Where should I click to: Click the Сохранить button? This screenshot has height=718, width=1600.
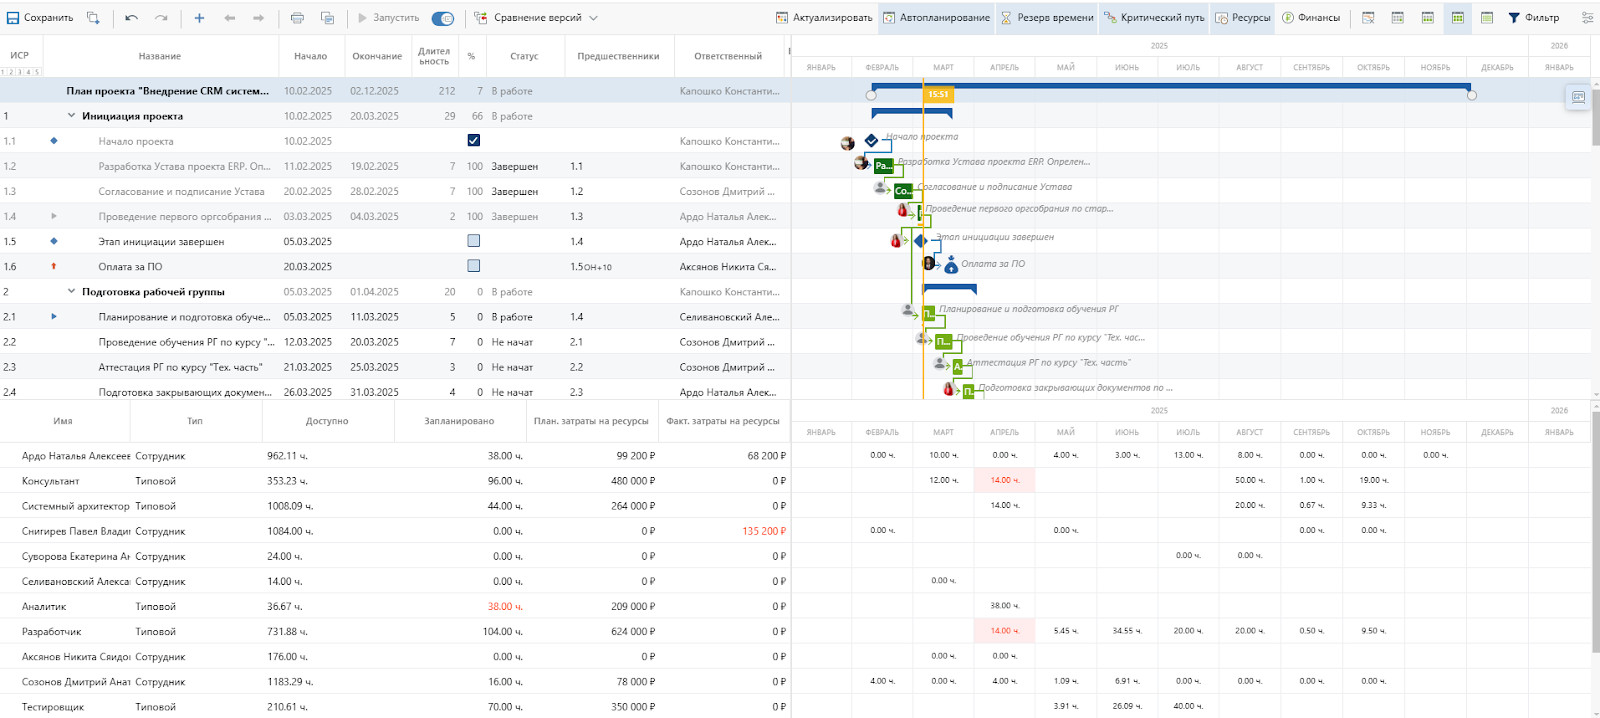40,18
